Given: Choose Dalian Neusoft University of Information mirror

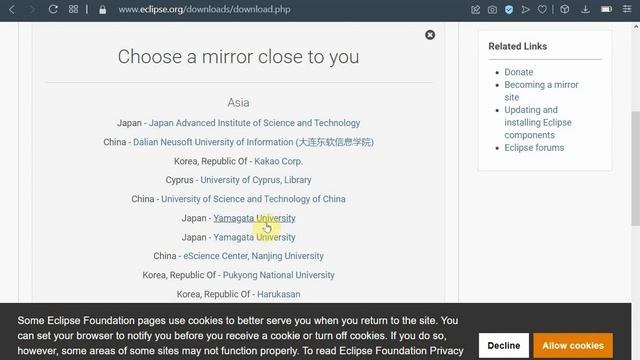Looking at the screenshot, I should pos(253,142).
